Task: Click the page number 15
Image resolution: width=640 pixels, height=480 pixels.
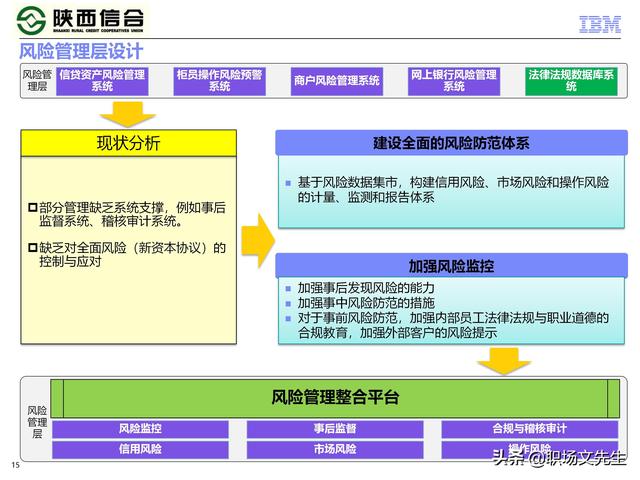Action: pyautogui.click(x=16, y=465)
